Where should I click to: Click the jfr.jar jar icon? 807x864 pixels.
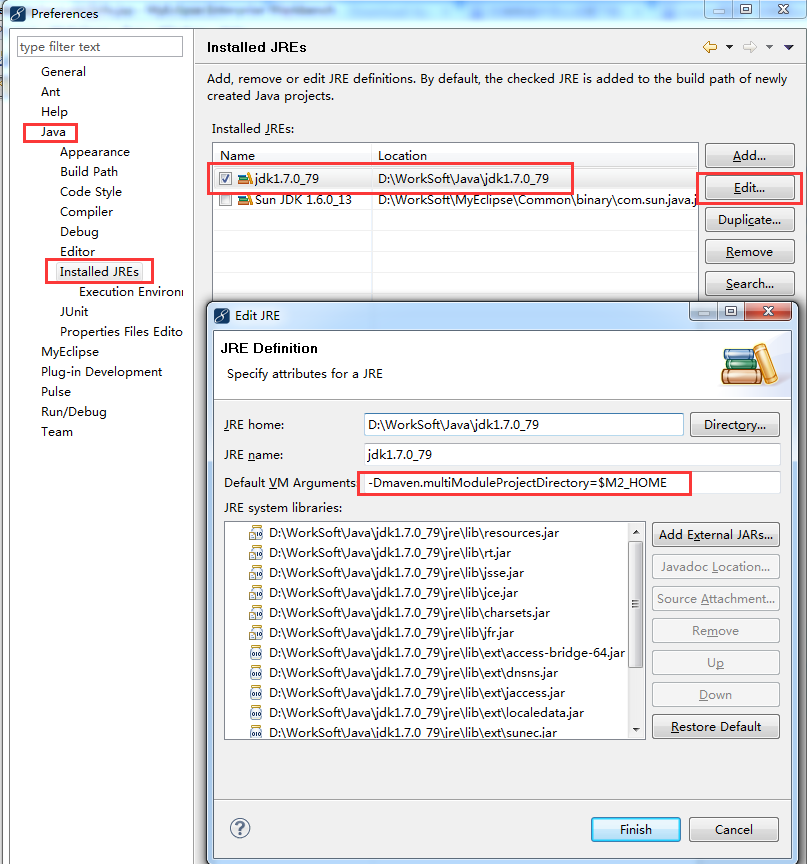tap(256, 633)
